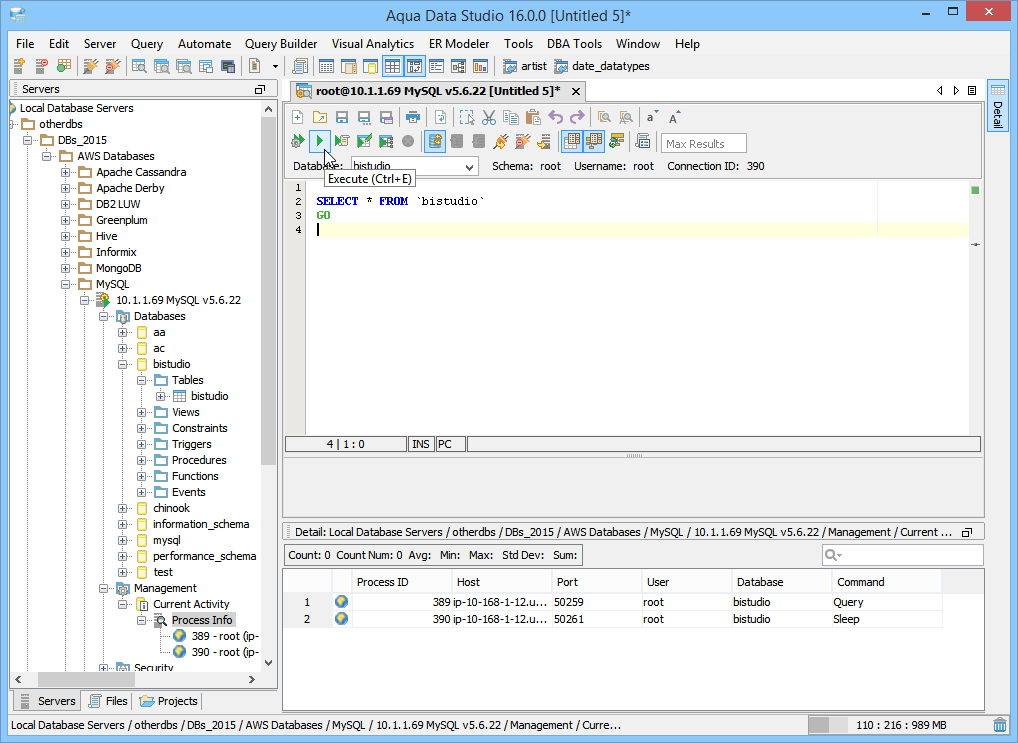1018x743 pixels.
Task: Toggle INS insert mode in editor status bar
Action: [x=421, y=444]
